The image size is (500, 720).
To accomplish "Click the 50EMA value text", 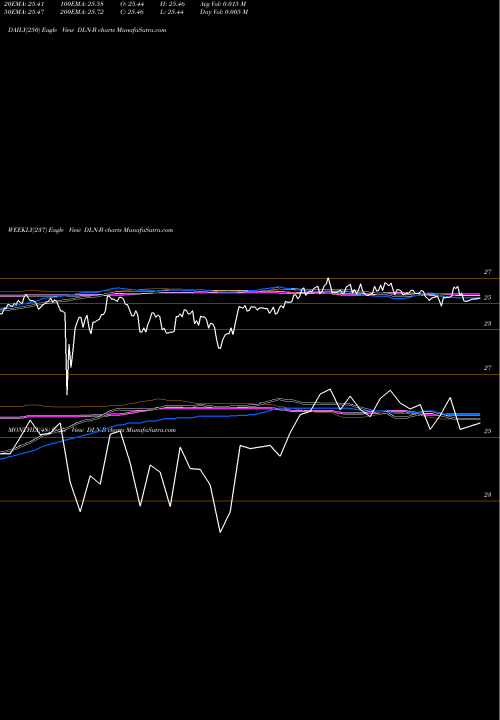I will (26, 12).
